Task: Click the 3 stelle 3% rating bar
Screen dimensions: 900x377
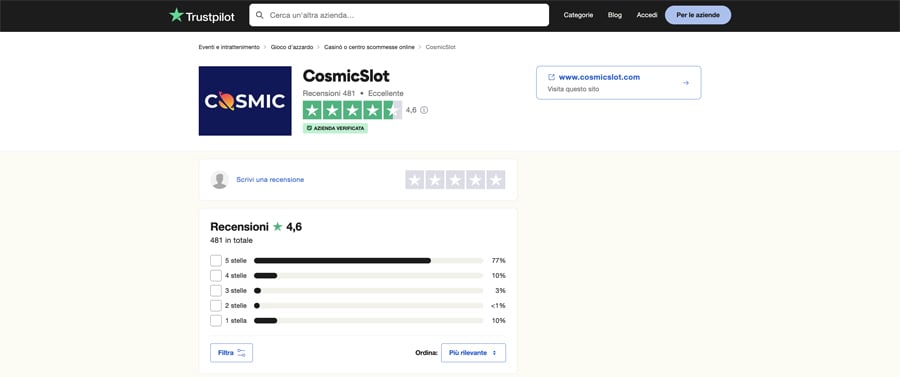Action: (368, 290)
